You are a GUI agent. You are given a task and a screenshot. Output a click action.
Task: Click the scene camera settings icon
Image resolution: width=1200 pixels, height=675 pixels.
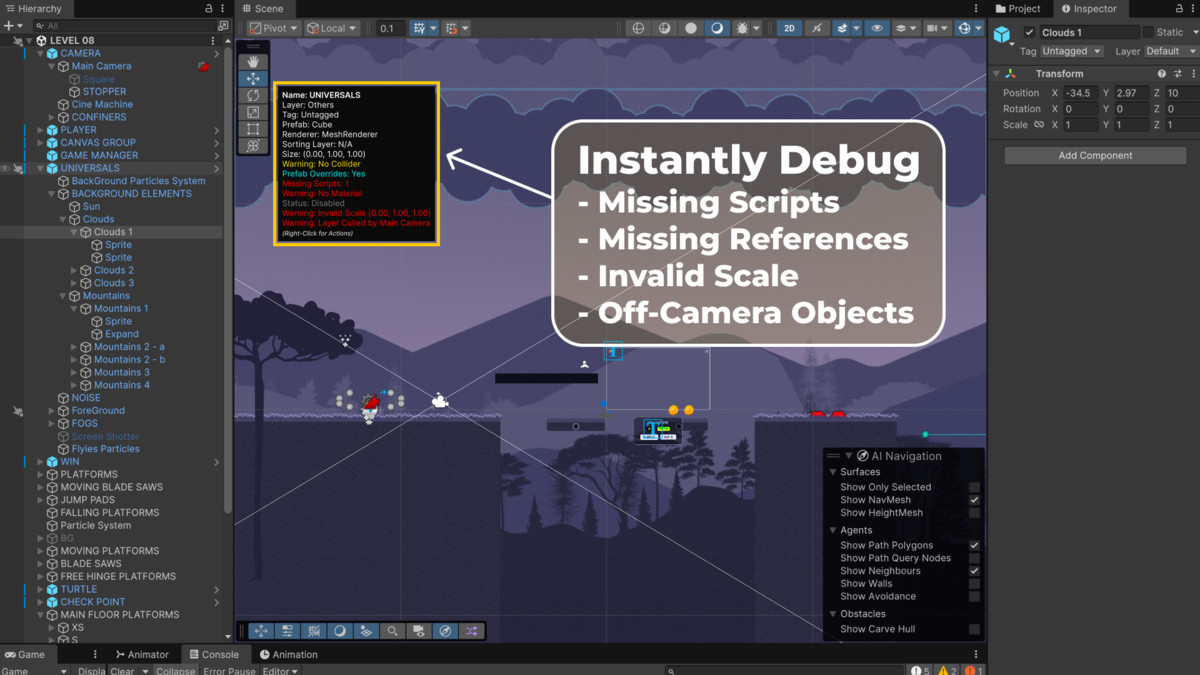[418, 630]
